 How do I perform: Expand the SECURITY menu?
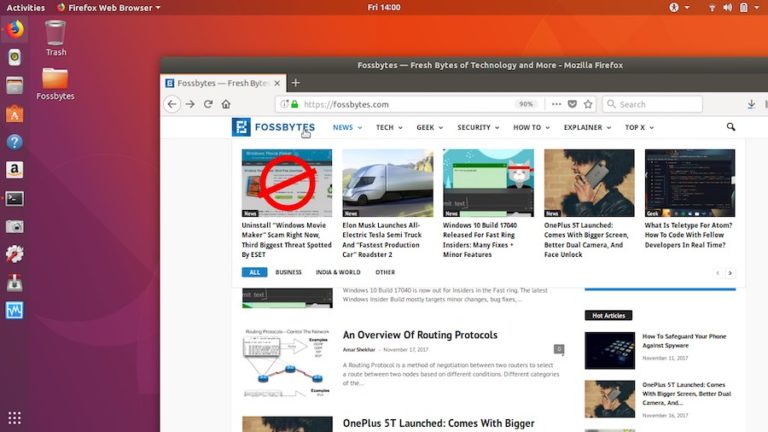(478, 127)
